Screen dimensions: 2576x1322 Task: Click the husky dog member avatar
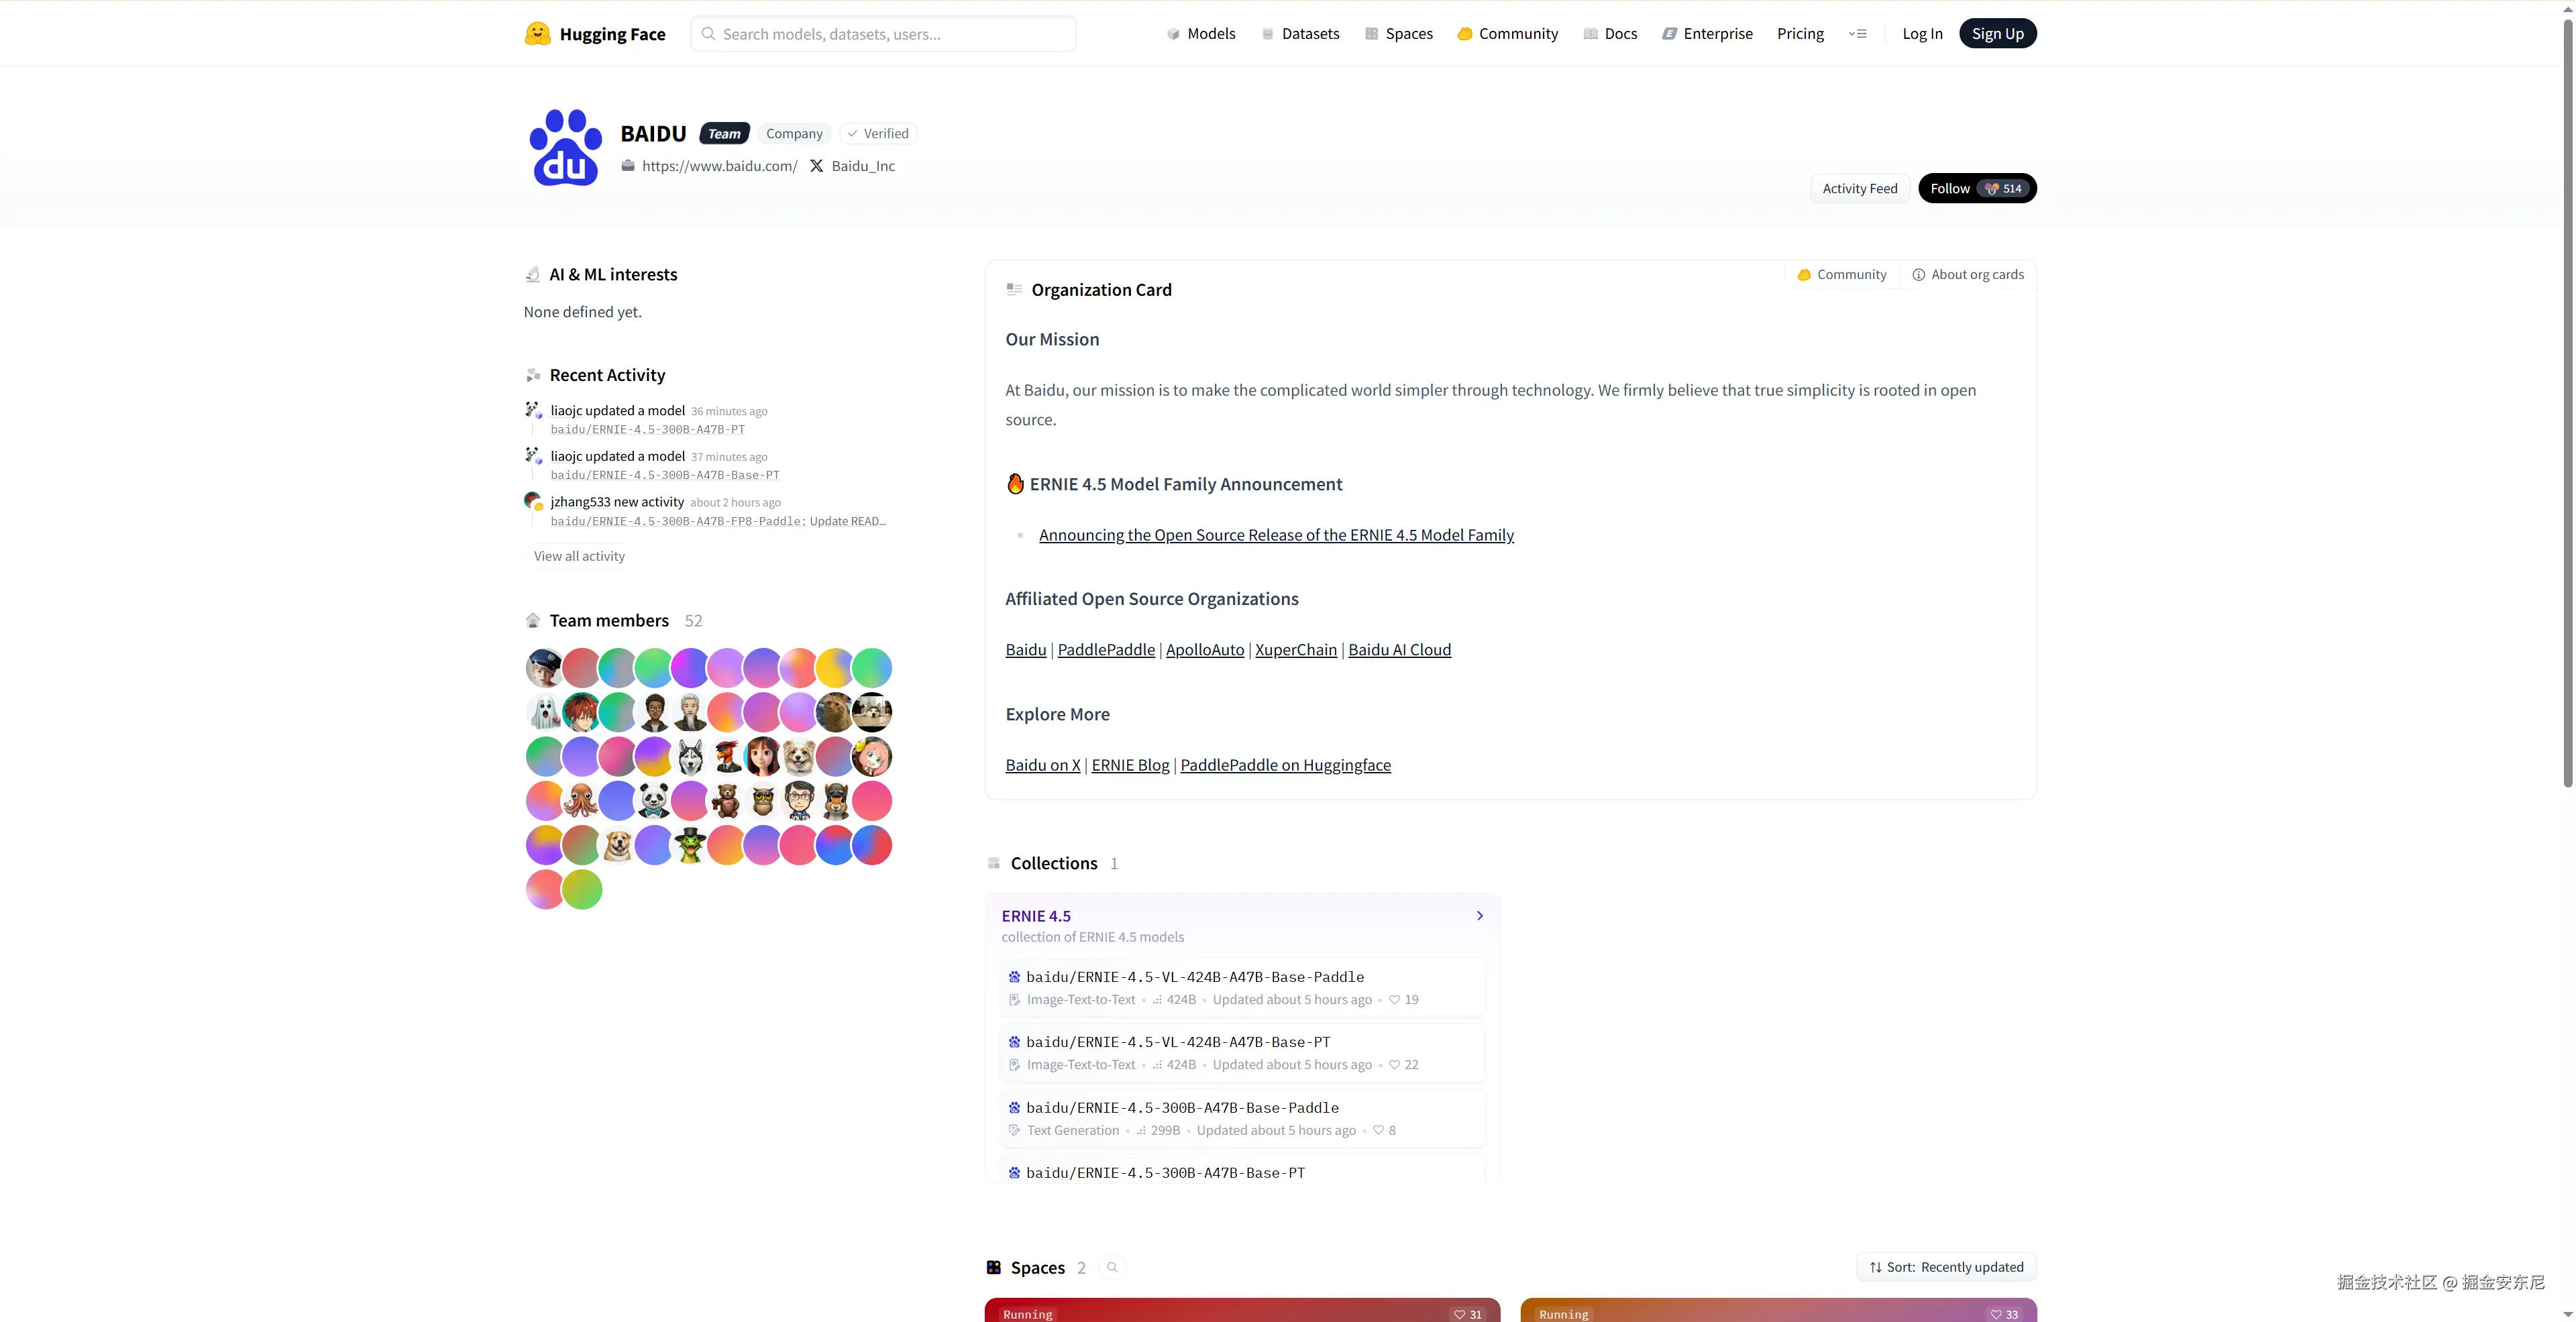coord(690,757)
